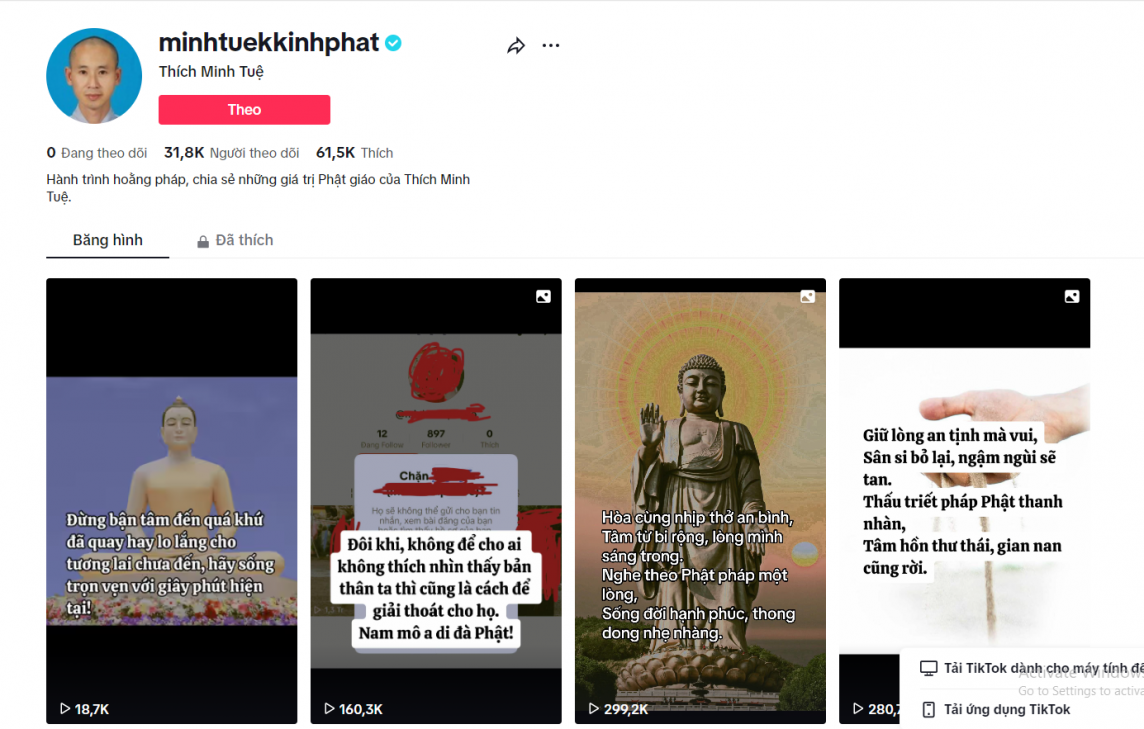Click Tải ứng dụng TikTok link
The width and height of the screenshot is (1144, 729).
(x=1007, y=709)
